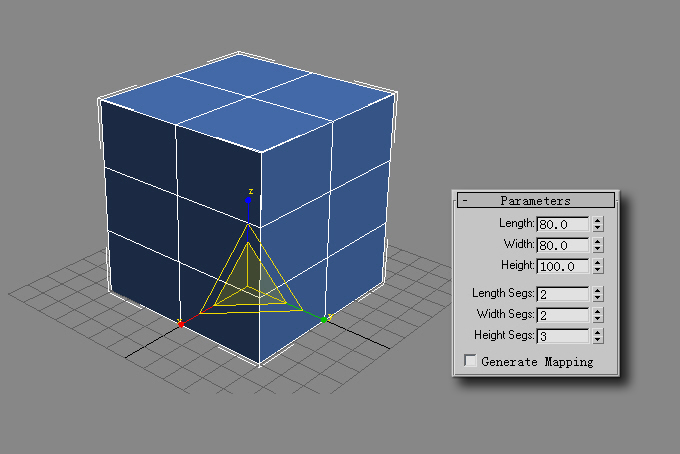Click the Width spinner arrows
Viewport: 680px width, 454px height.
click(598, 245)
